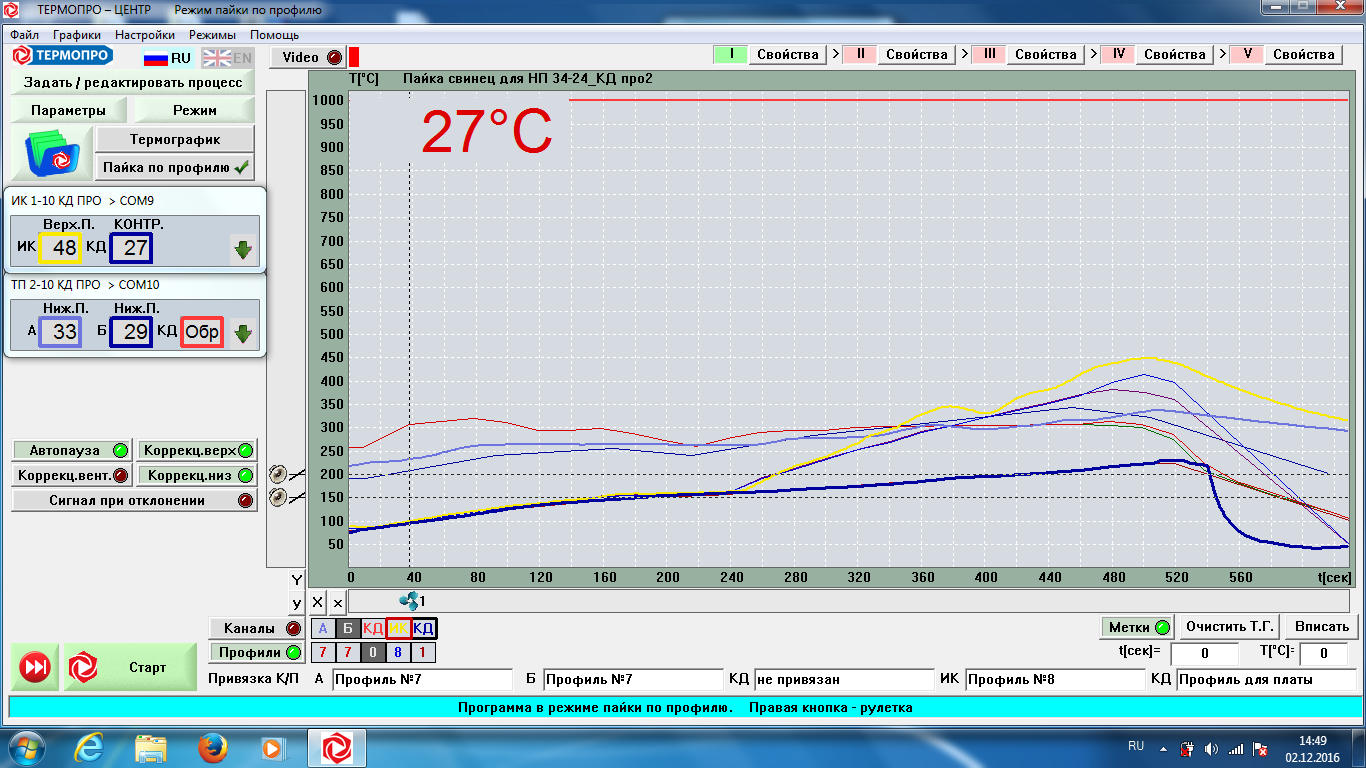The image size is (1366, 768).
Task: Click the t[сек]= input field
Action: point(1205,654)
